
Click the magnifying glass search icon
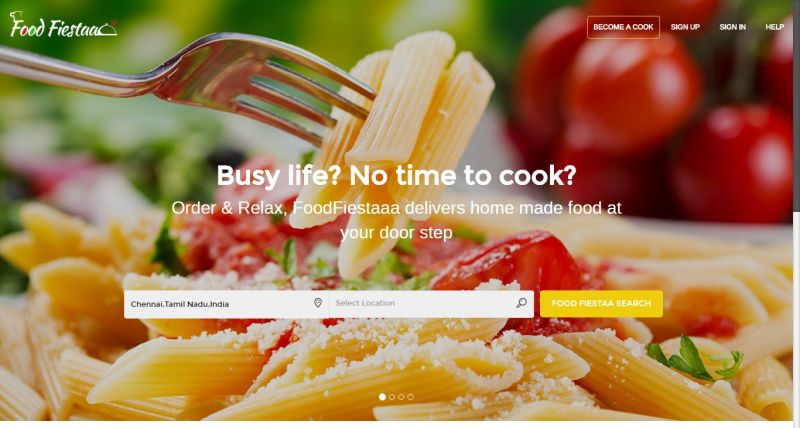click(x=521, y=303)
